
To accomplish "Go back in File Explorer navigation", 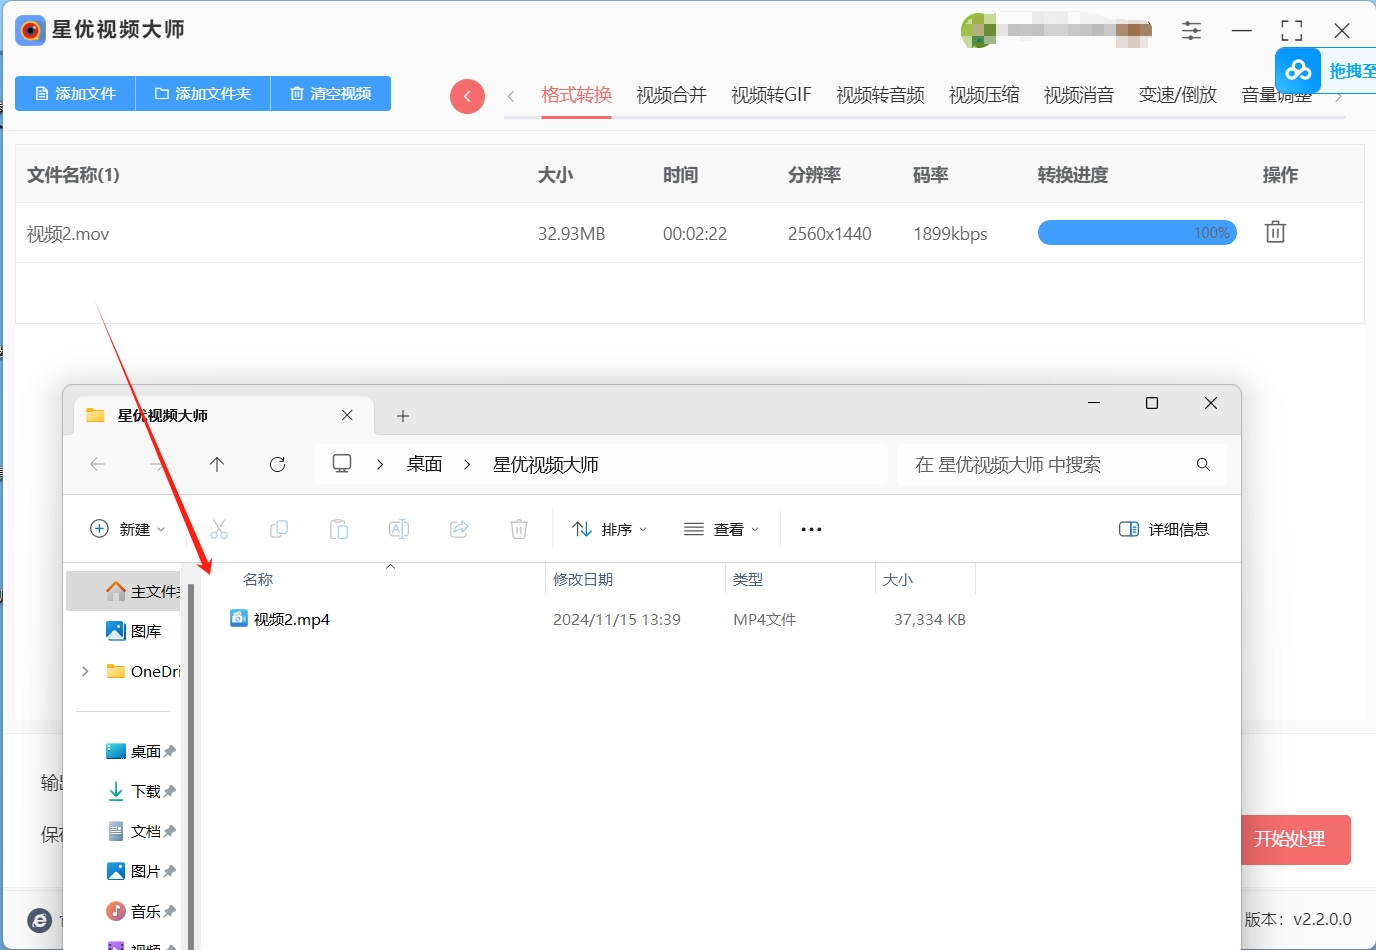I will 97,464.
